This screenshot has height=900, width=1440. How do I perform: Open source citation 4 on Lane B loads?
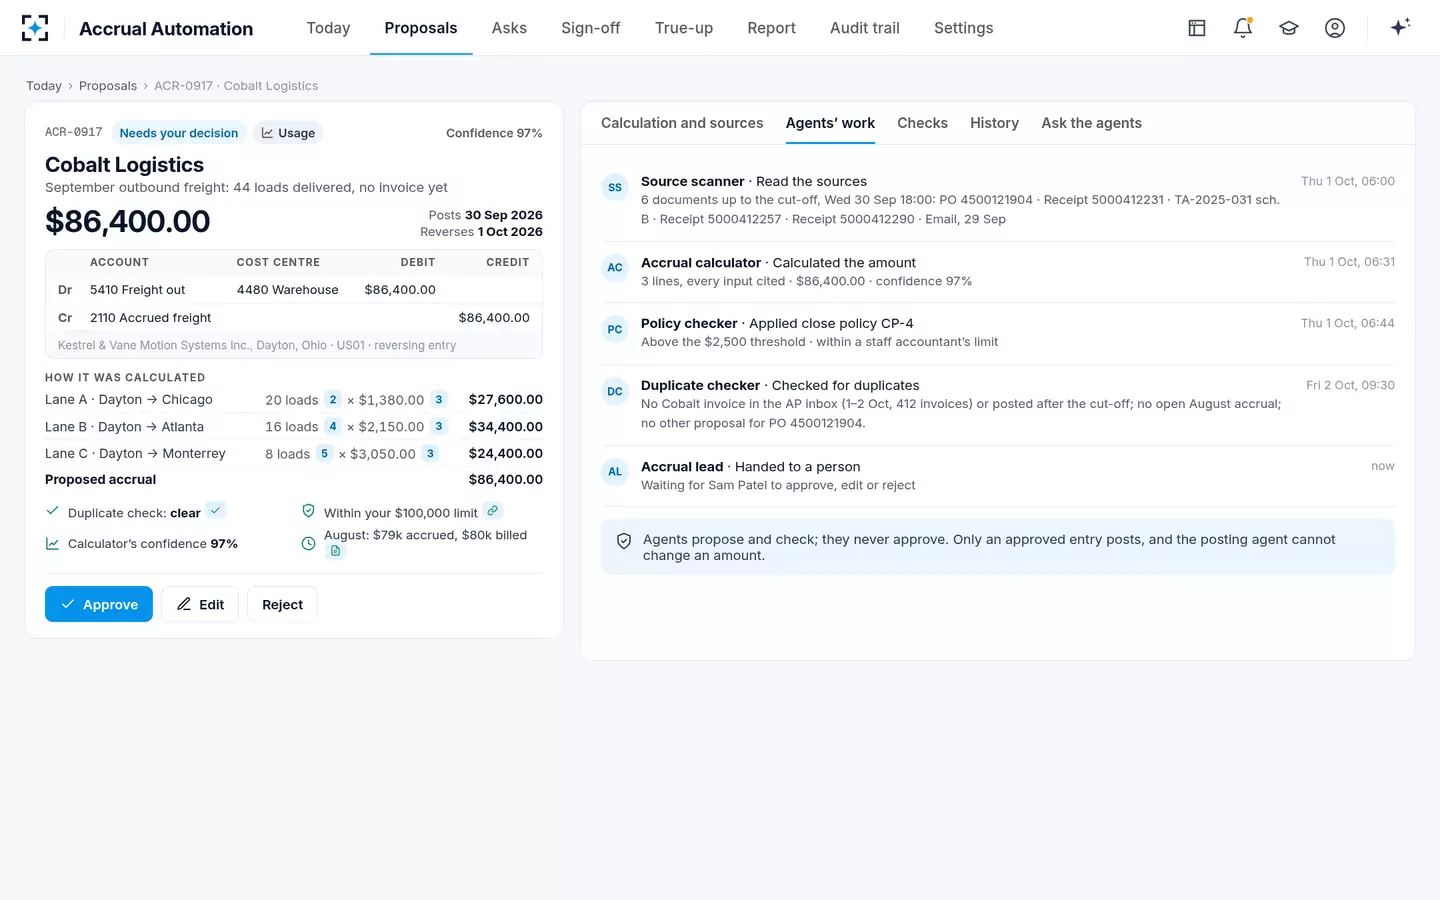pos(333,427)
